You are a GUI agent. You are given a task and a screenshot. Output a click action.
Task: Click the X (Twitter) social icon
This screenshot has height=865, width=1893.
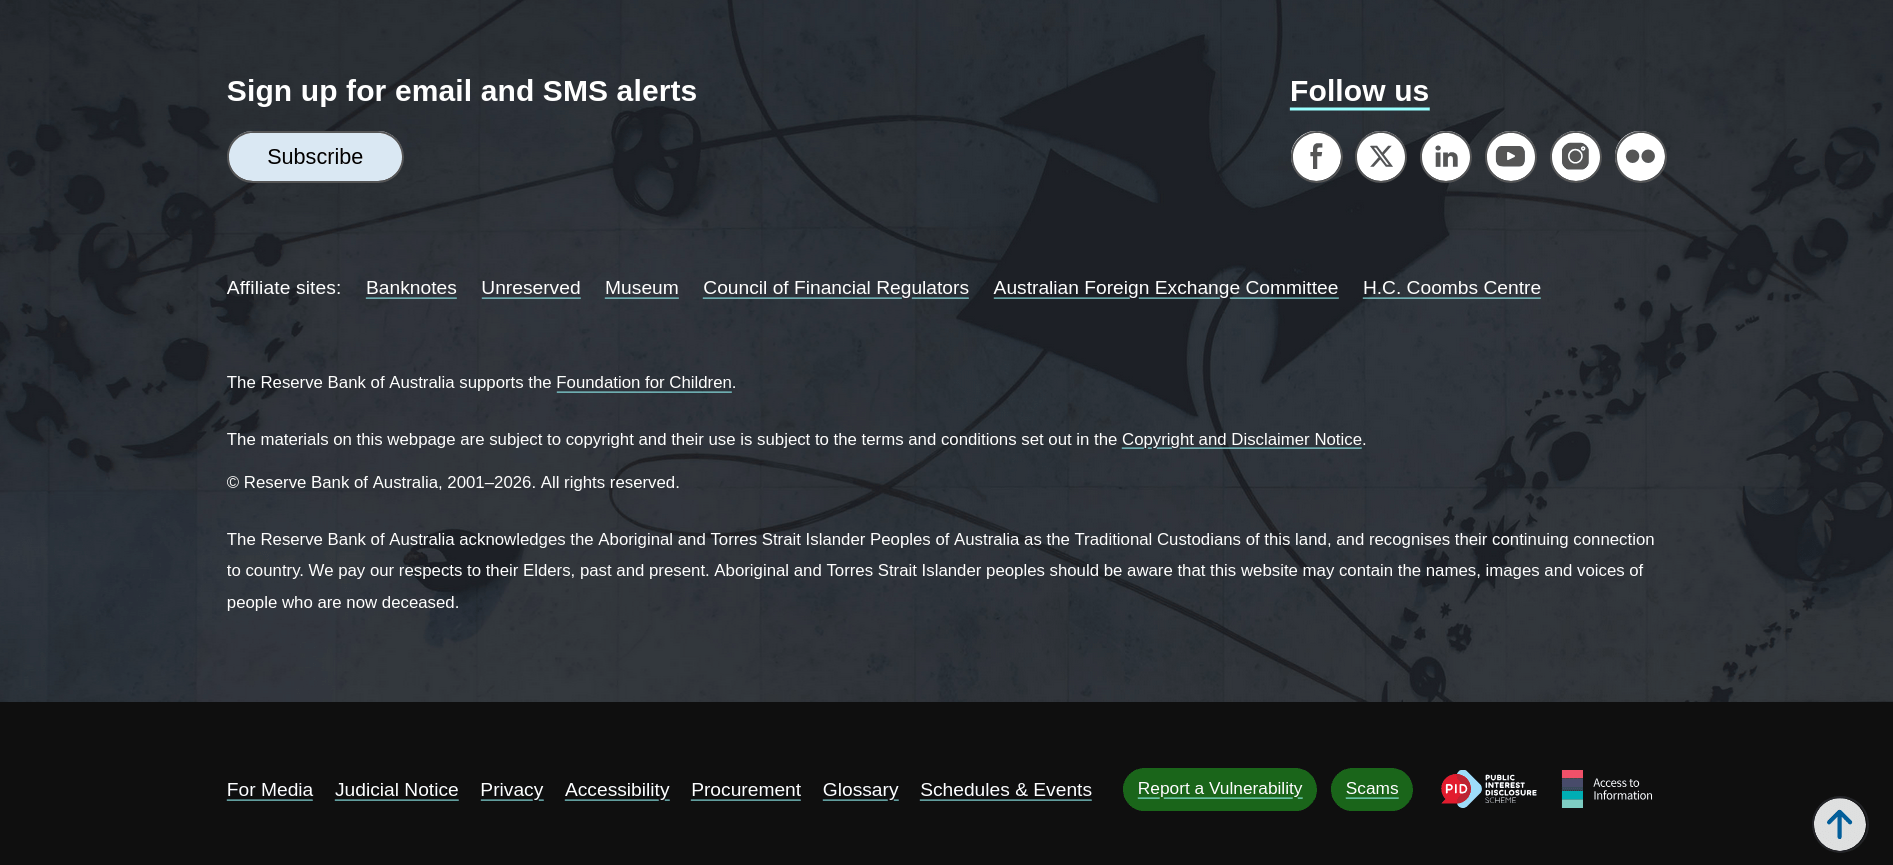1381,157
